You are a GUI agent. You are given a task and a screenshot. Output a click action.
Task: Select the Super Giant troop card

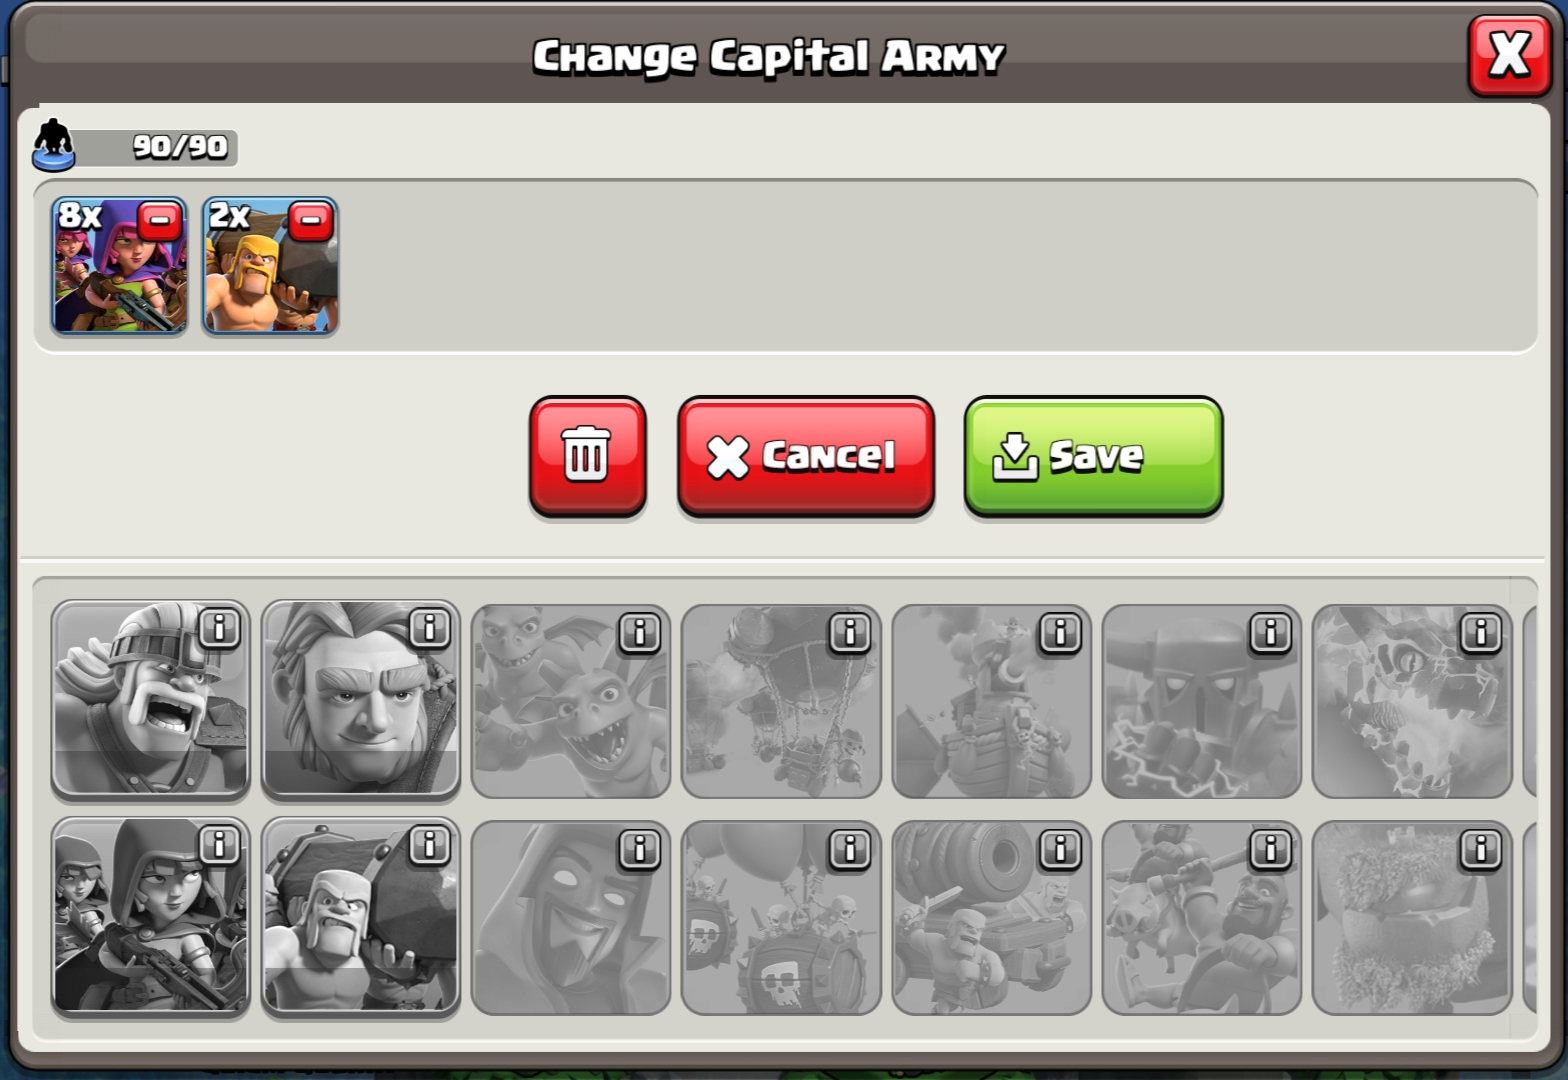(x=361, y=700)
